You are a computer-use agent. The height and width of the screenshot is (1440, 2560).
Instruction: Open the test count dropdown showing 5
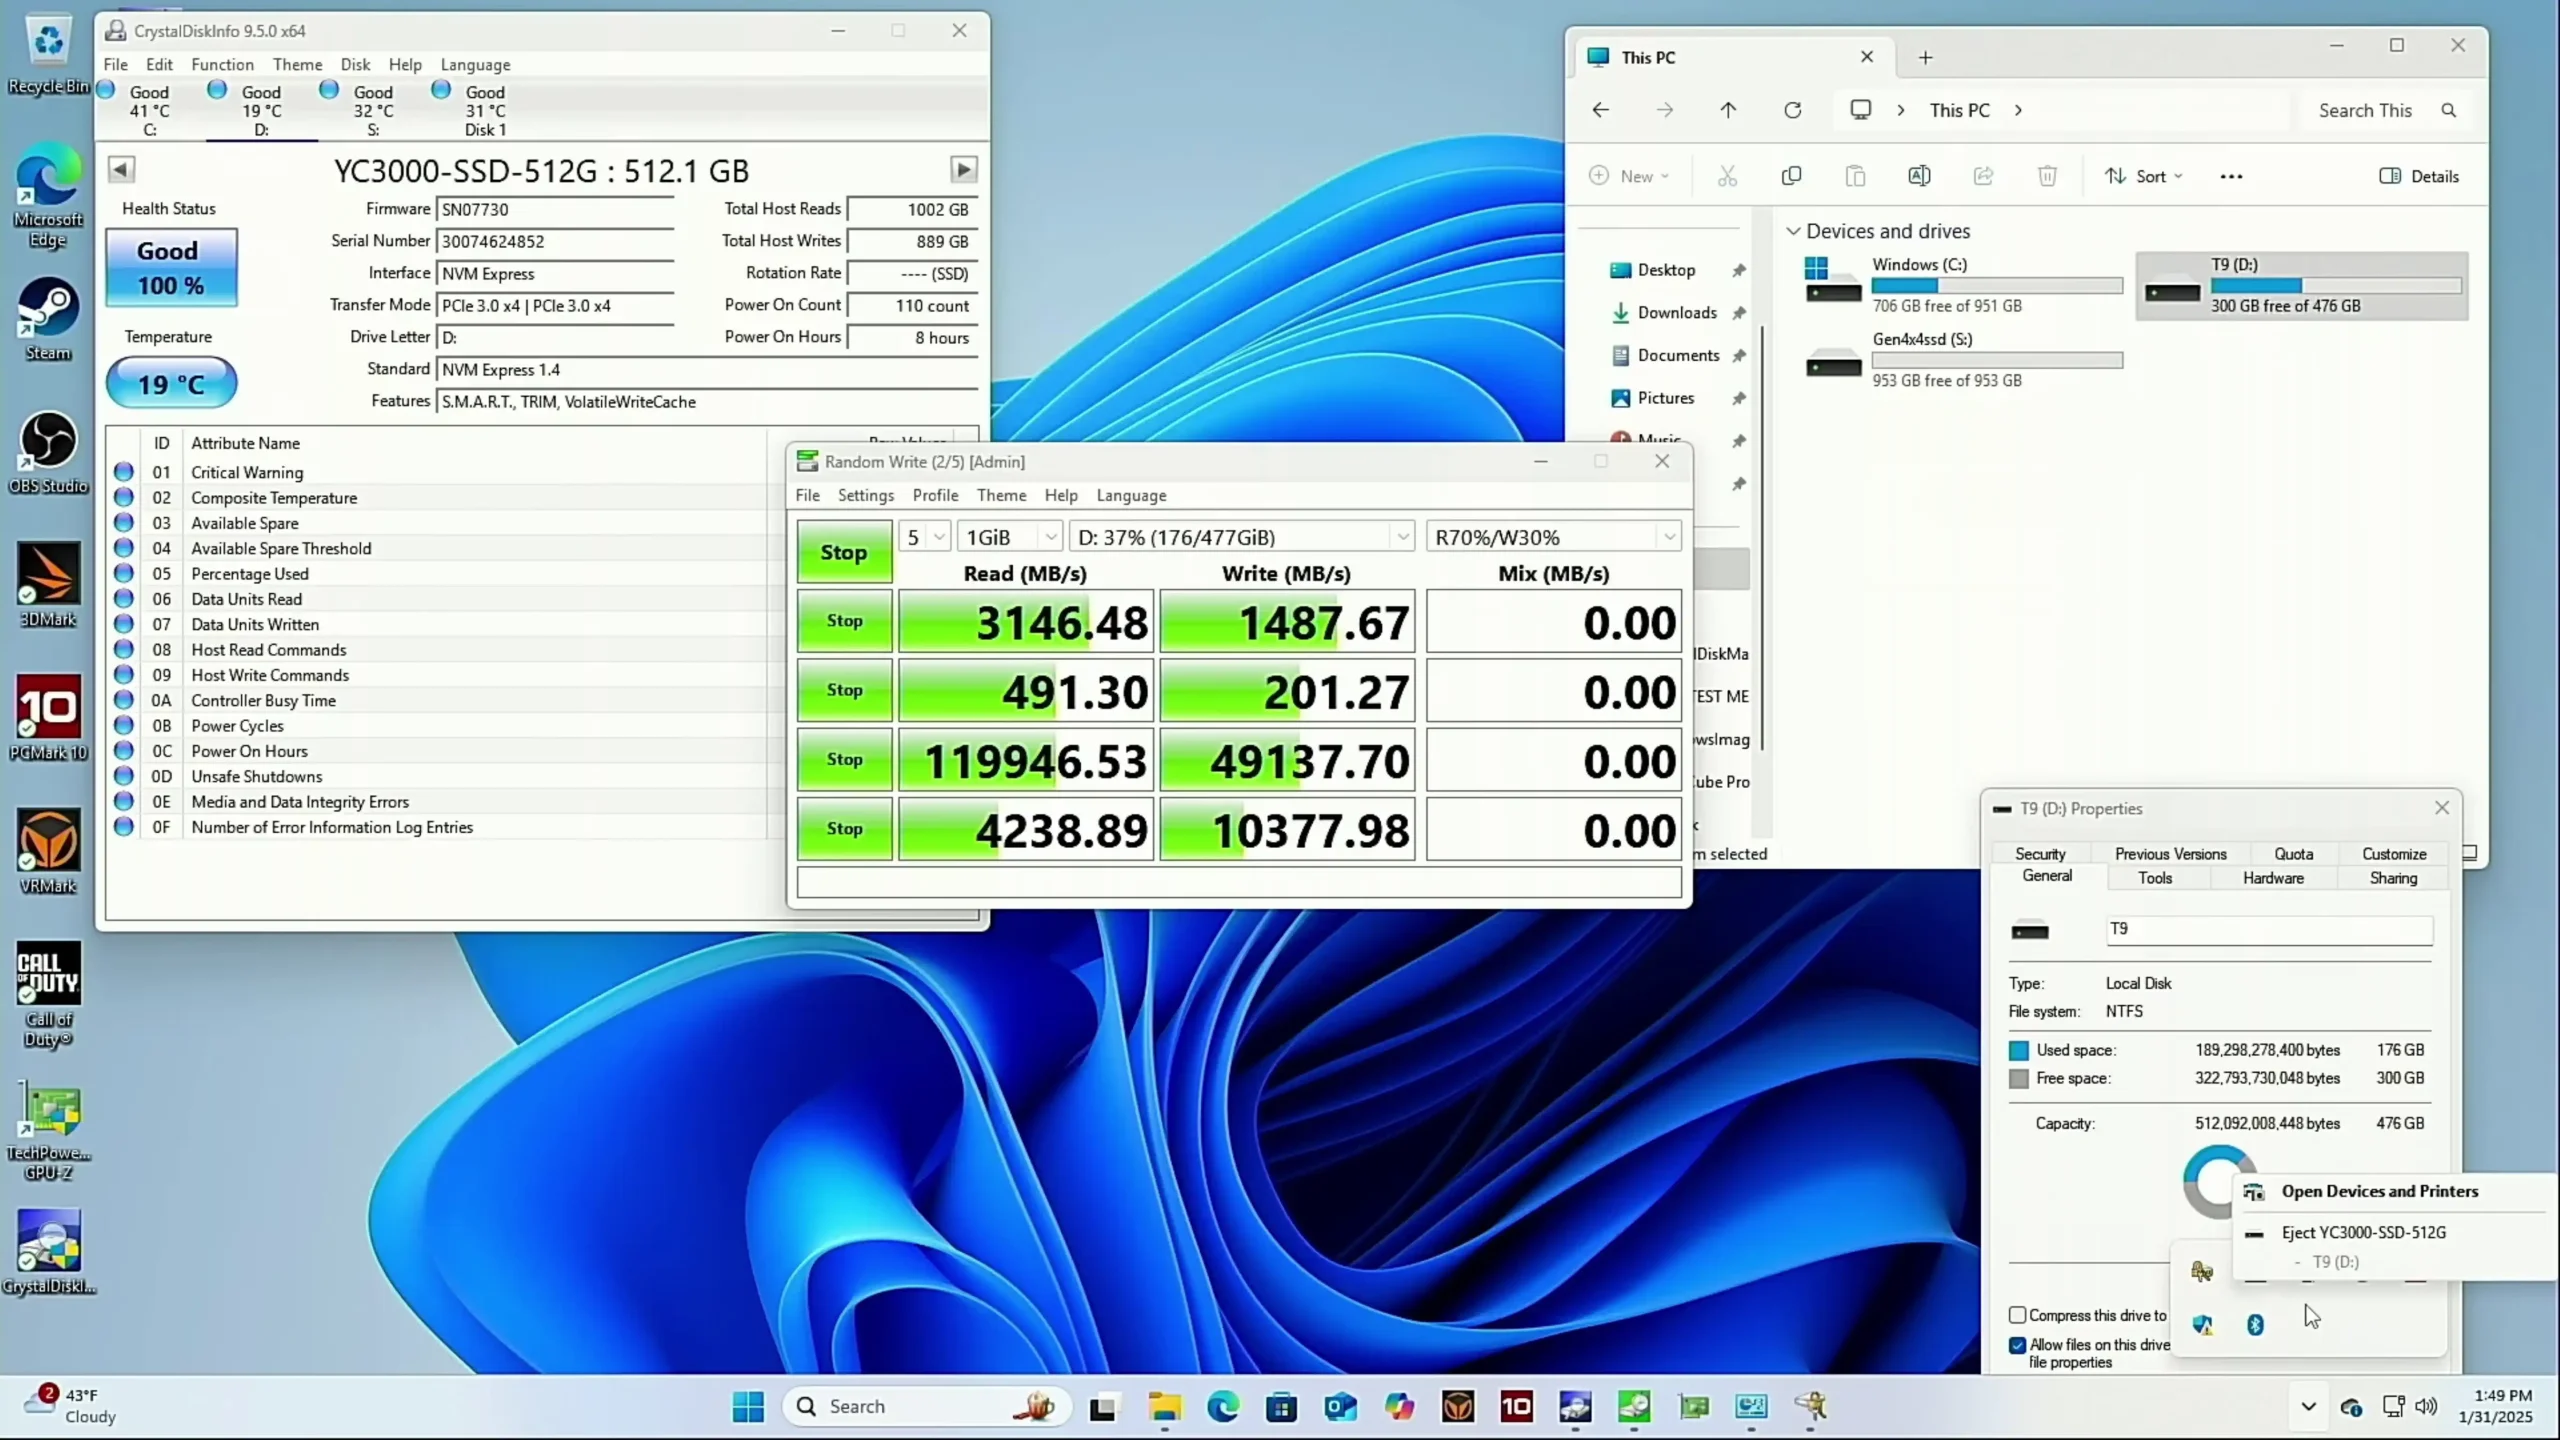point(924,537)
